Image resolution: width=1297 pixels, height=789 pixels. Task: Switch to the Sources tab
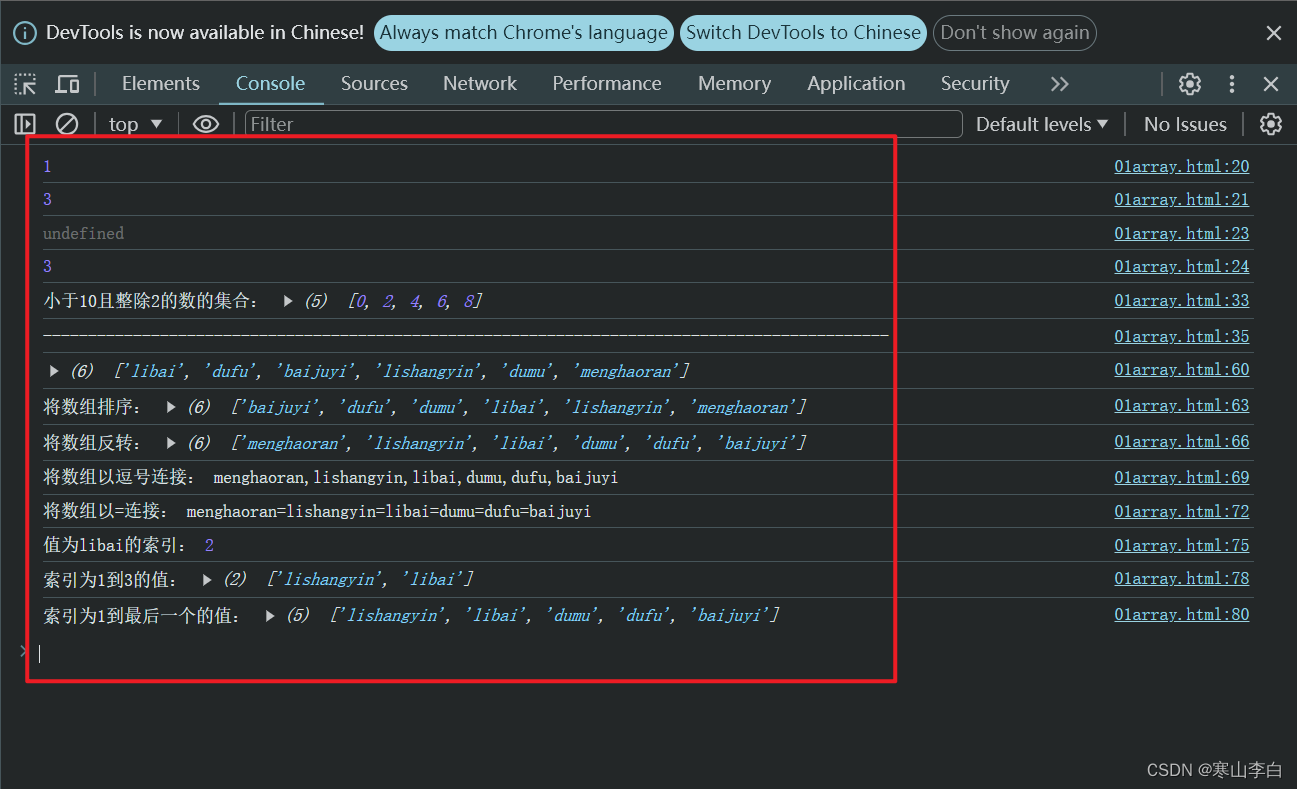374,84
